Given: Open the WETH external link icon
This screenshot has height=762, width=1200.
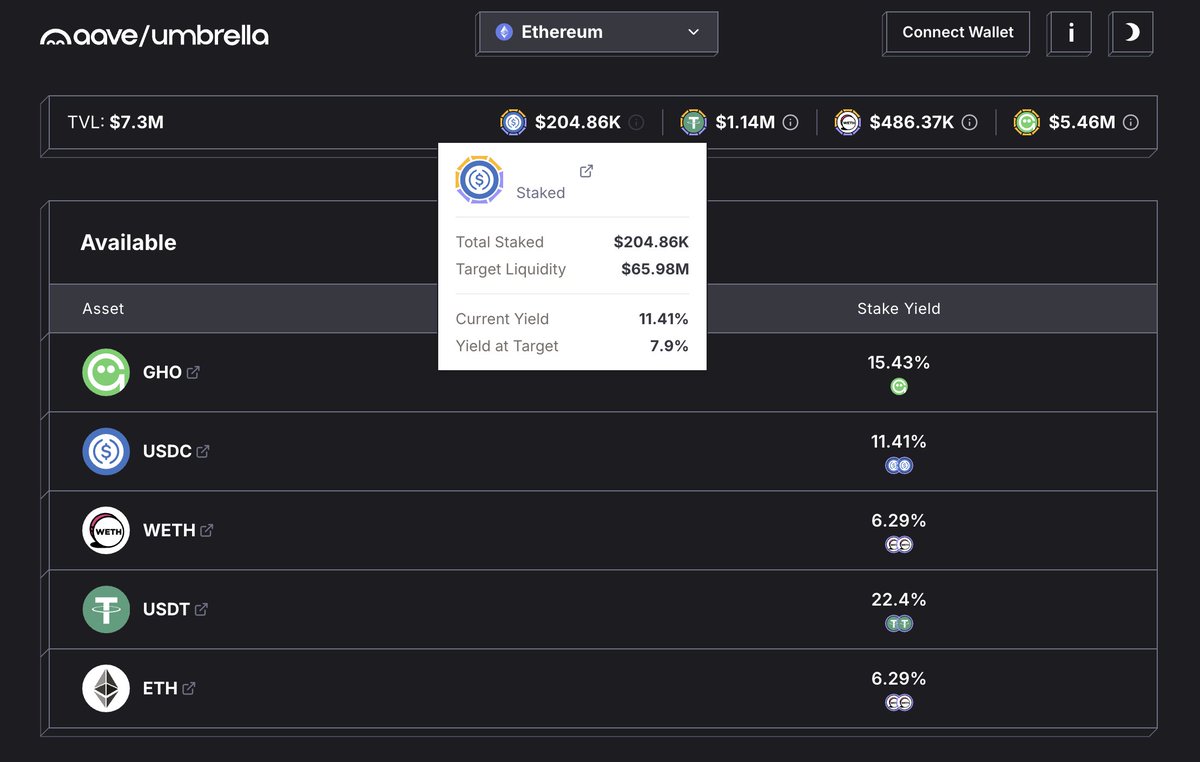Looking at the screenshot, I should pos(206,530).
